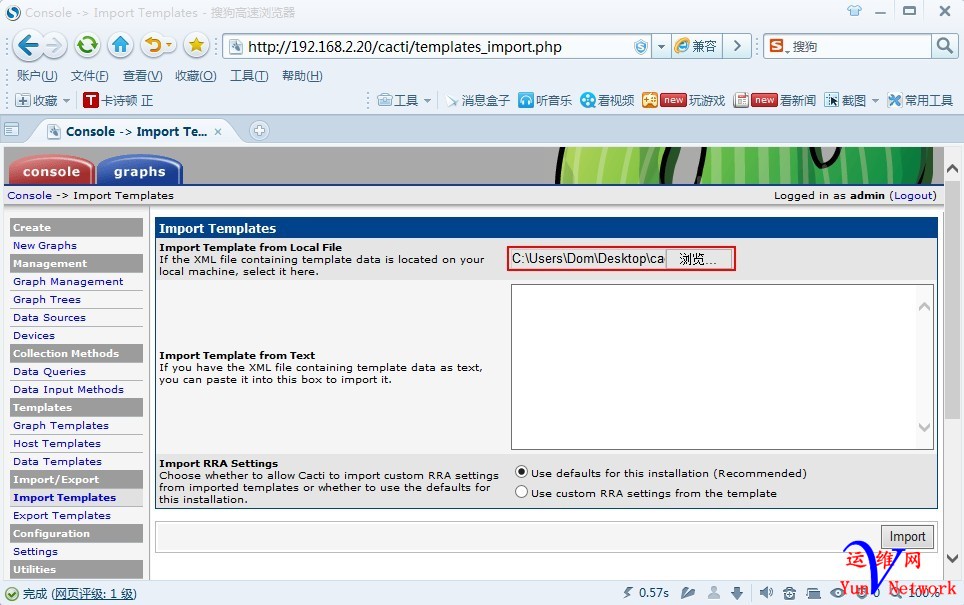Click the speaker mute icon in status bar
This screenshot has width=964, height=605.
[766, 593]
